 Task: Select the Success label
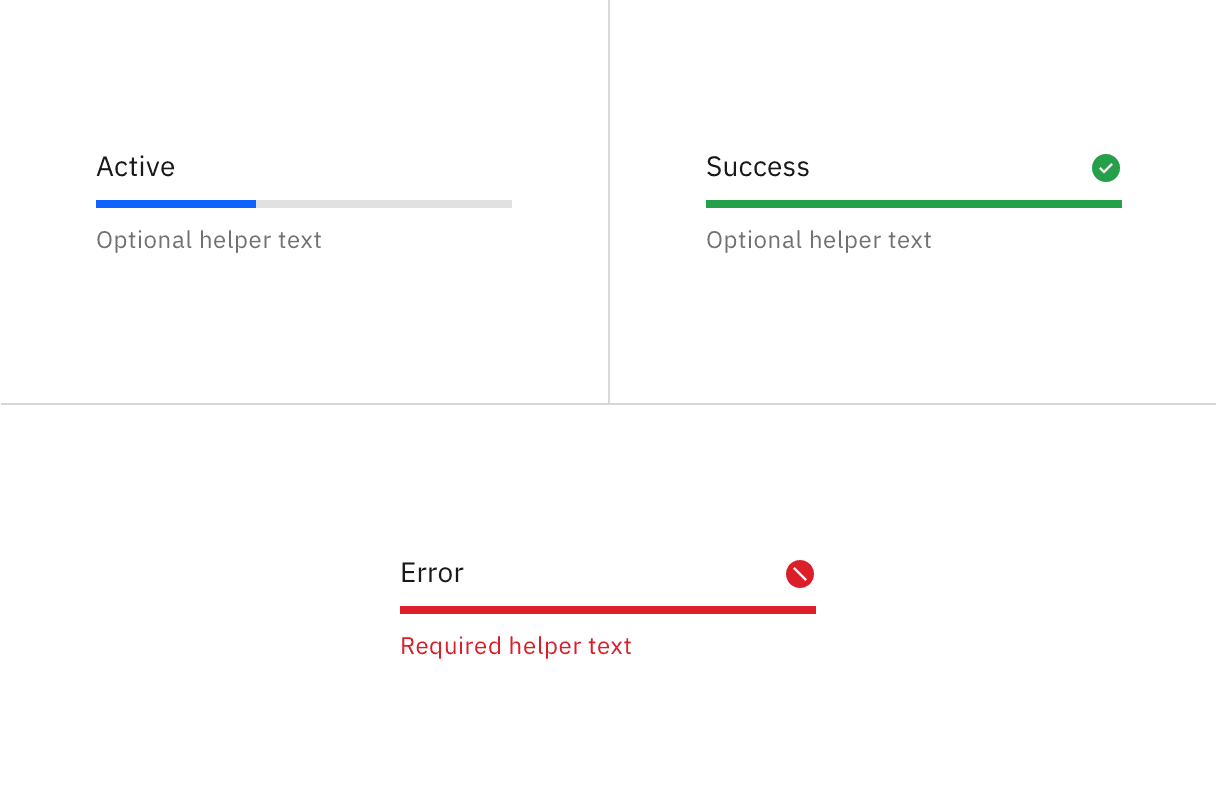pos(757,167)
